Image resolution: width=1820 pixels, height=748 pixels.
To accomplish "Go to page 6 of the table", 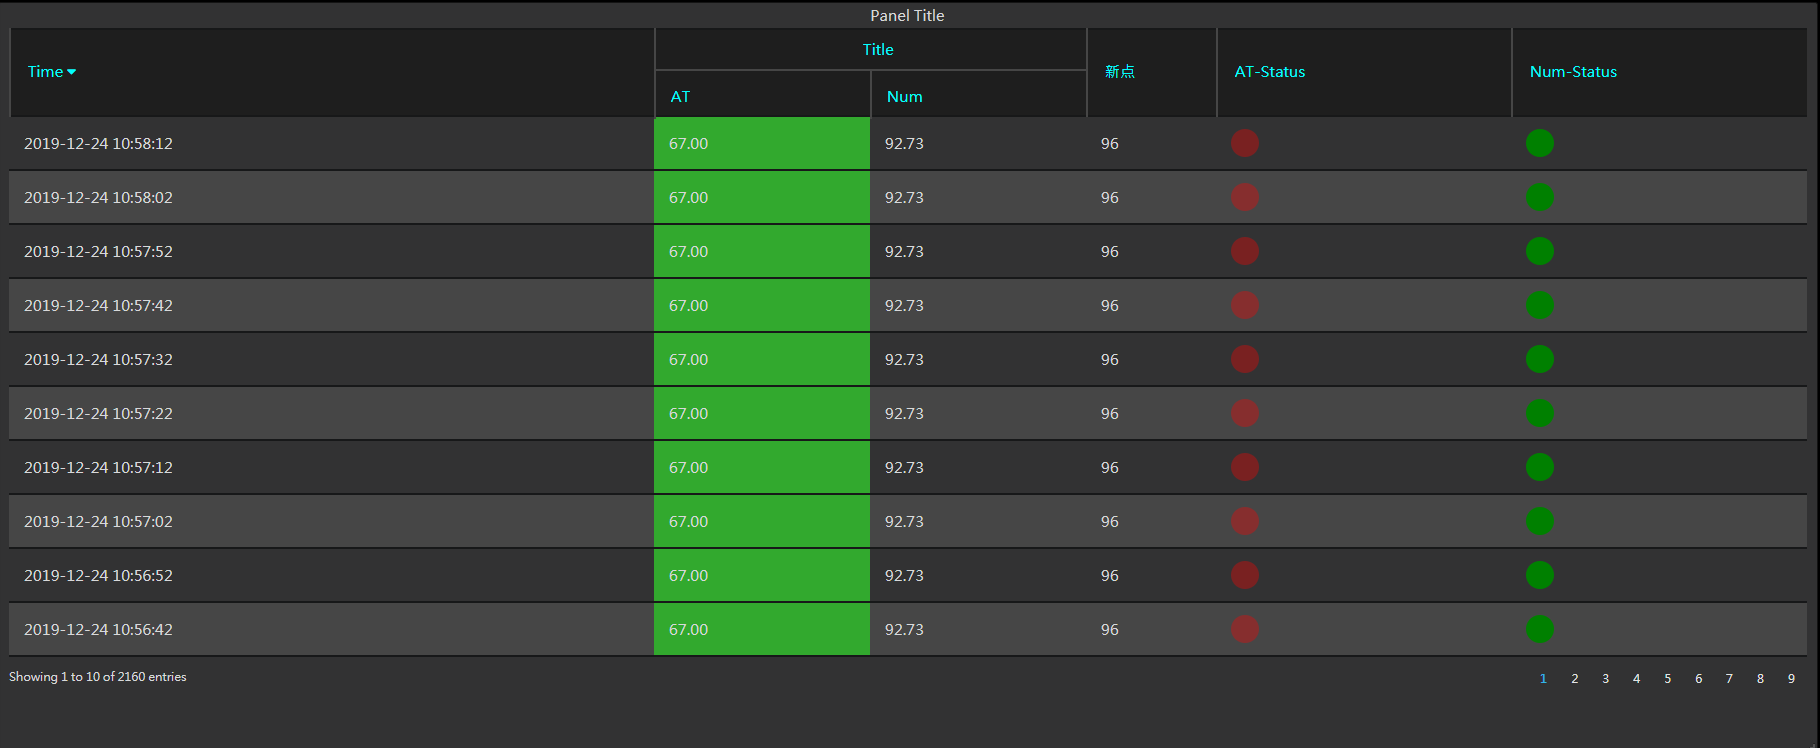I will pyautogui.click(x=1698, y=678).
